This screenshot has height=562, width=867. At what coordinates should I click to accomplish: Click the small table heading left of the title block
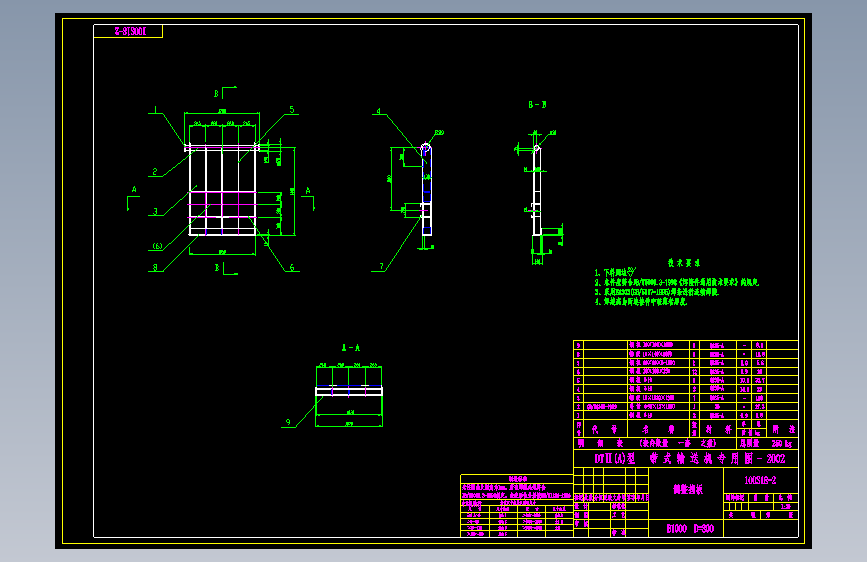tap(517, 479)
